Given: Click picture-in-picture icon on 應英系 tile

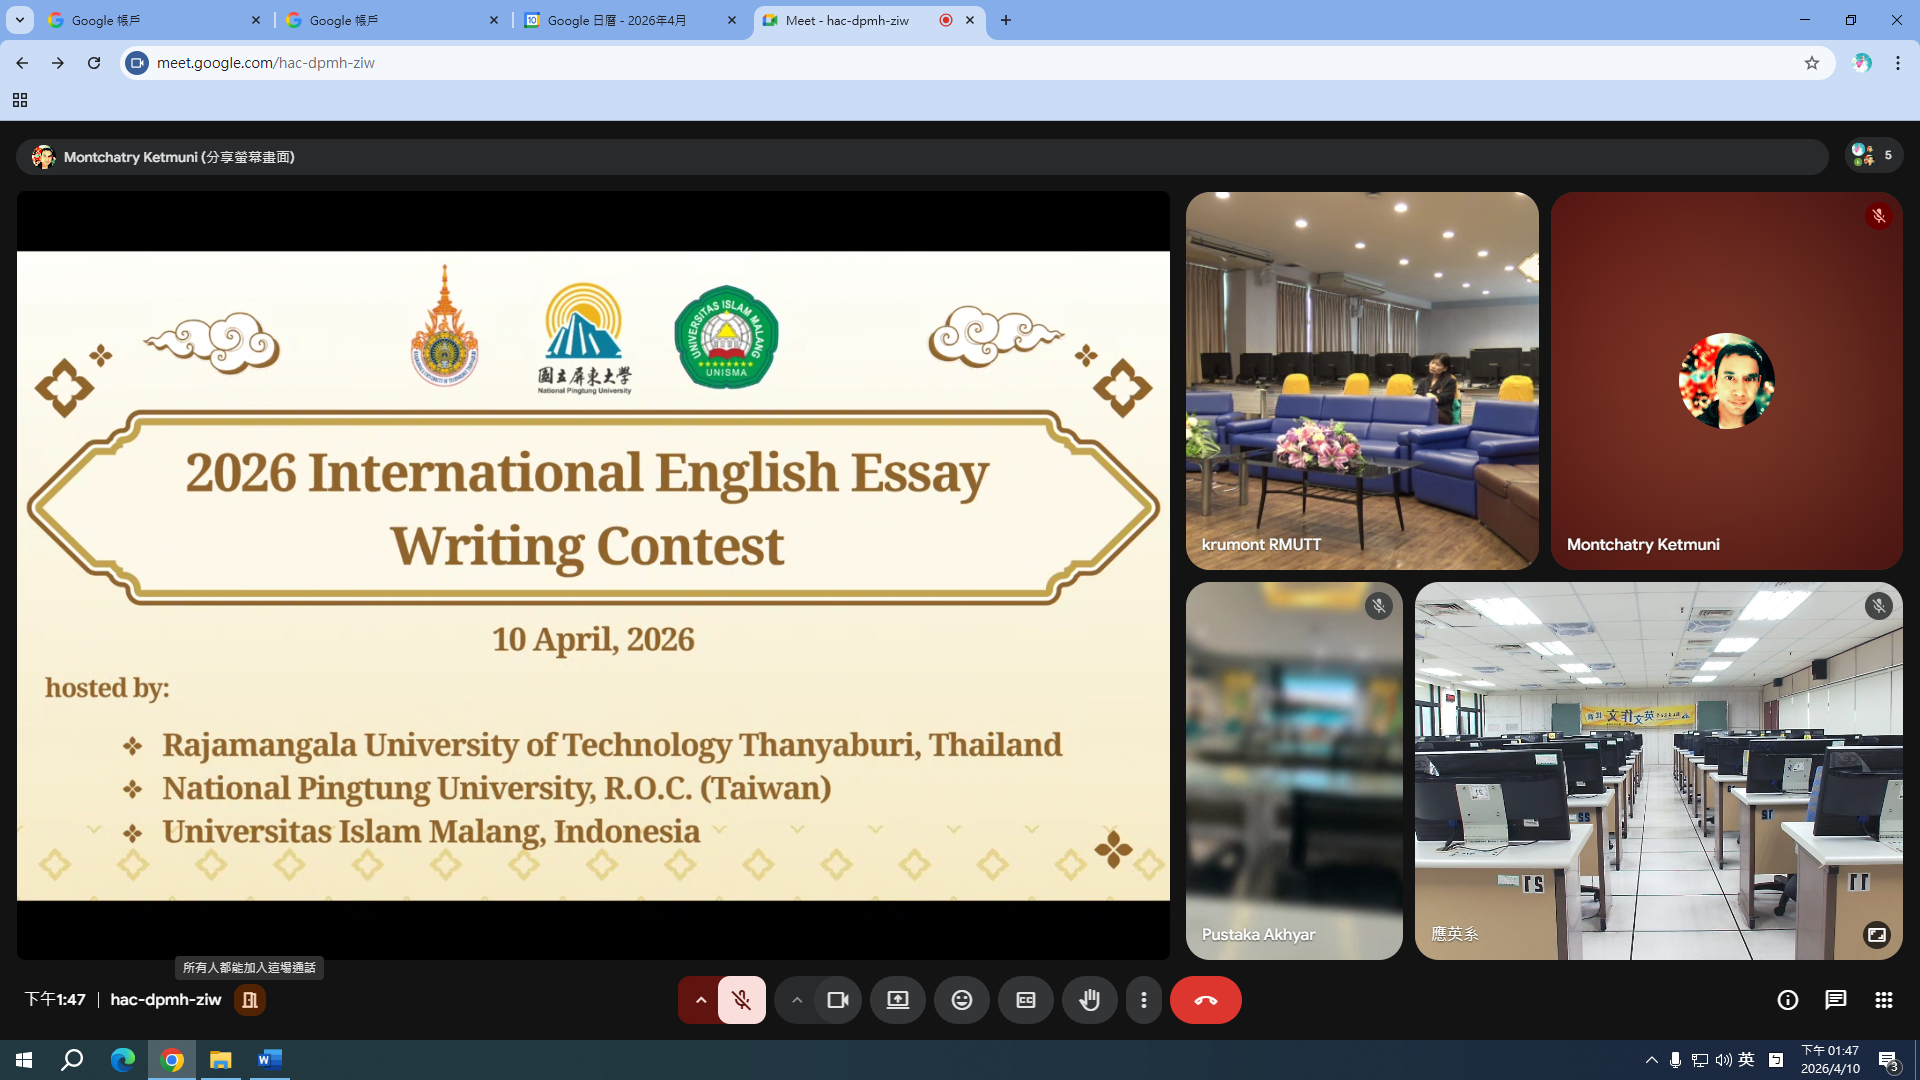Looking at the screenshot, I should click(x=1876, y=934).
